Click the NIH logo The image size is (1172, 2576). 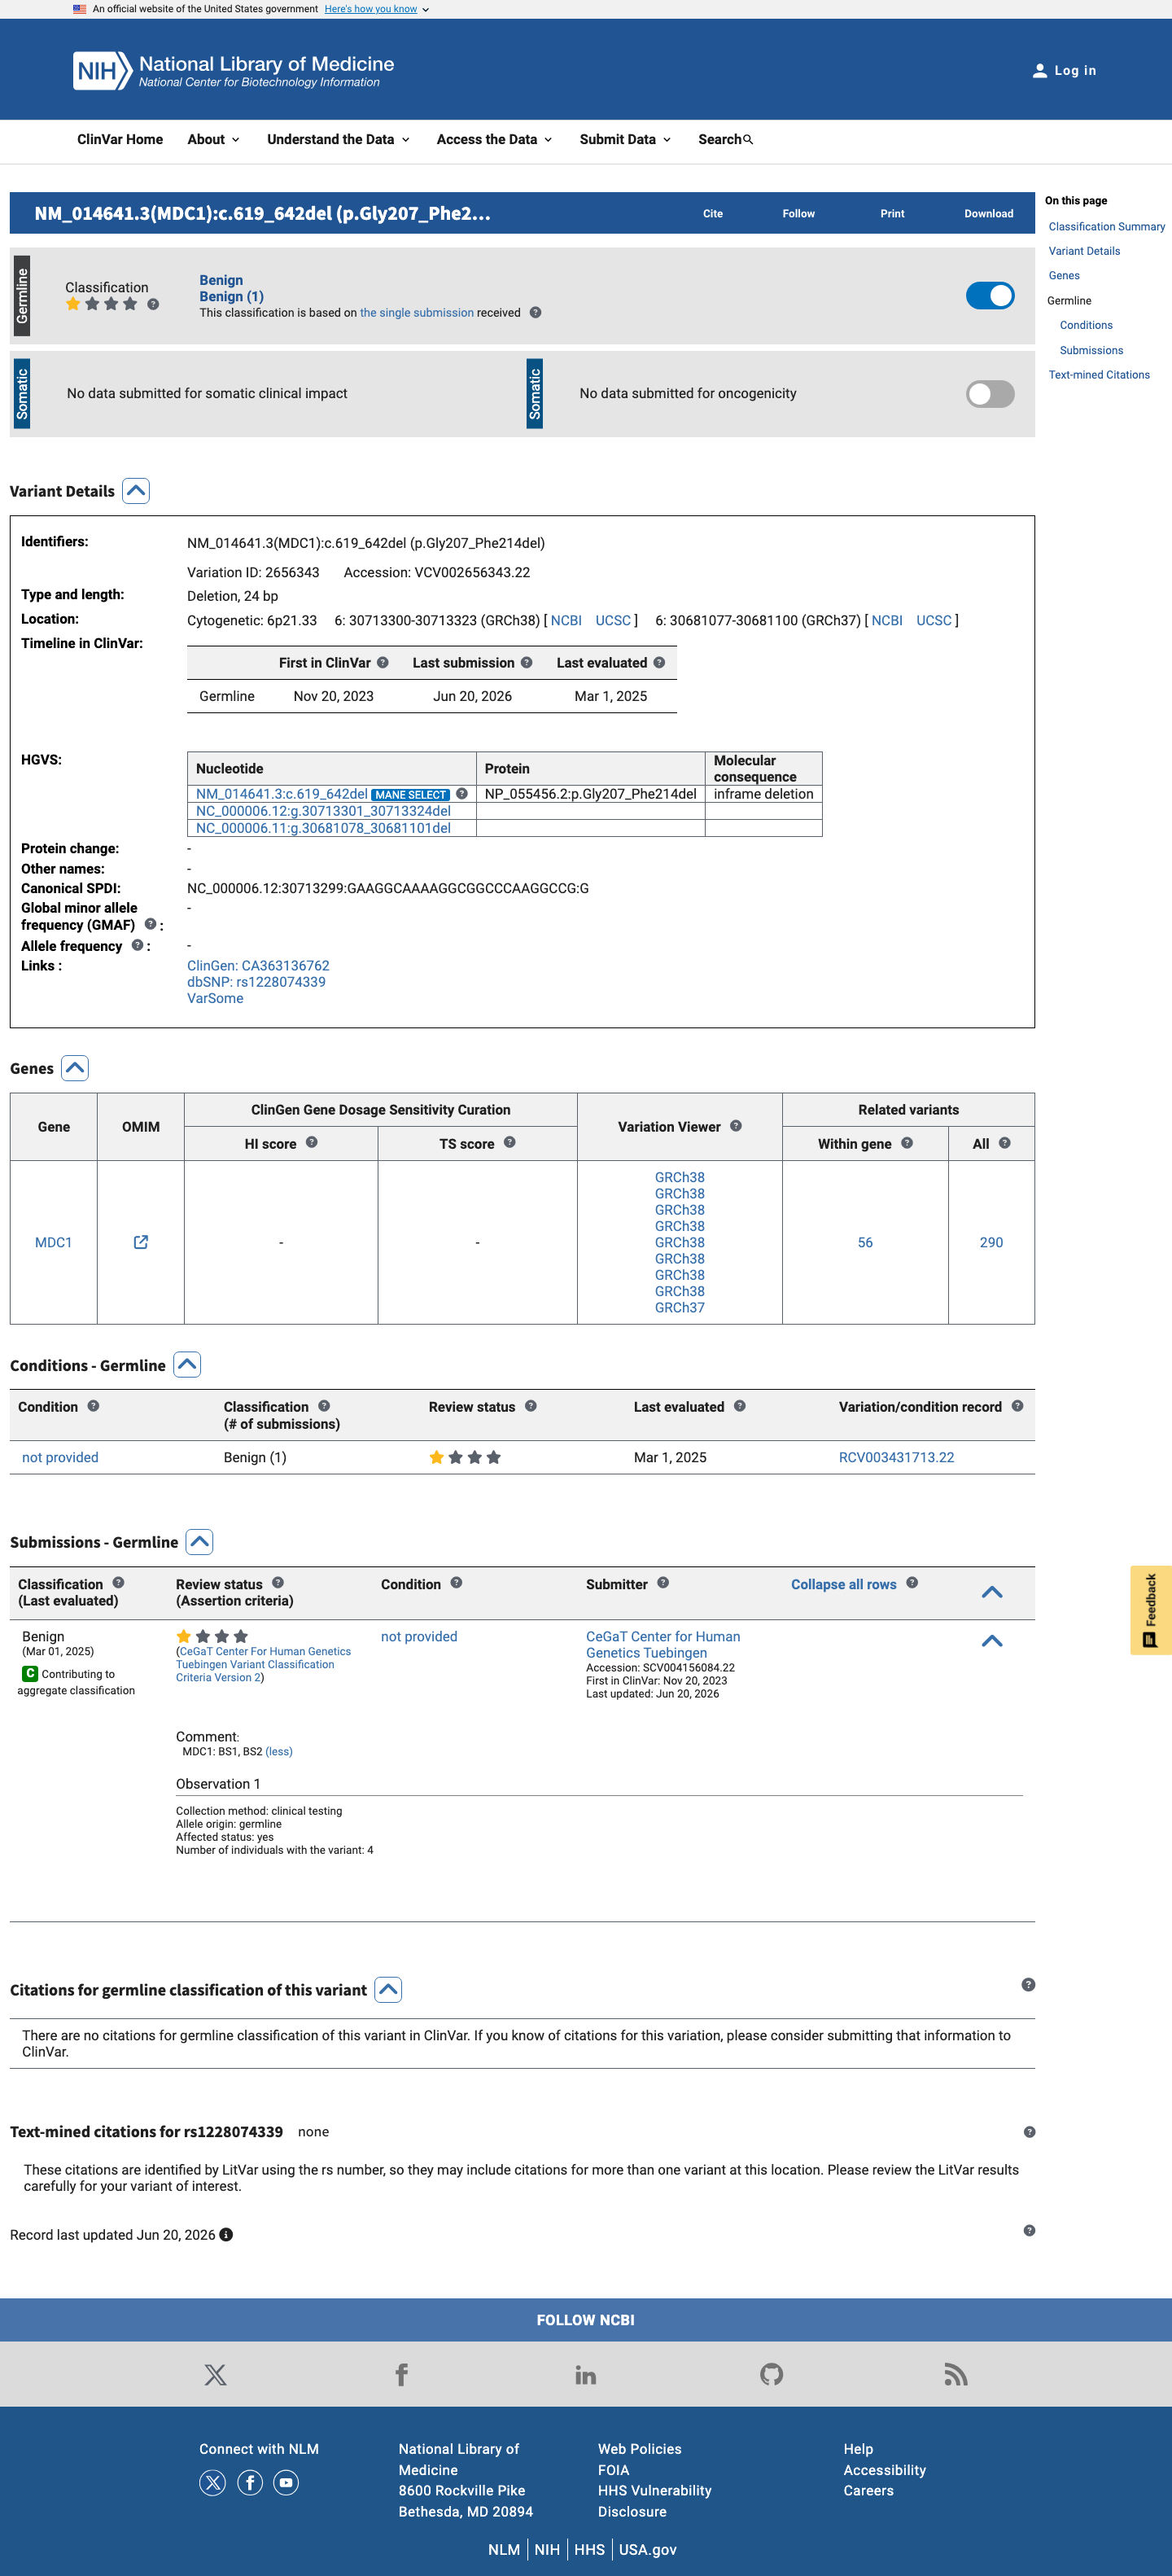click(x=102, y=71)
